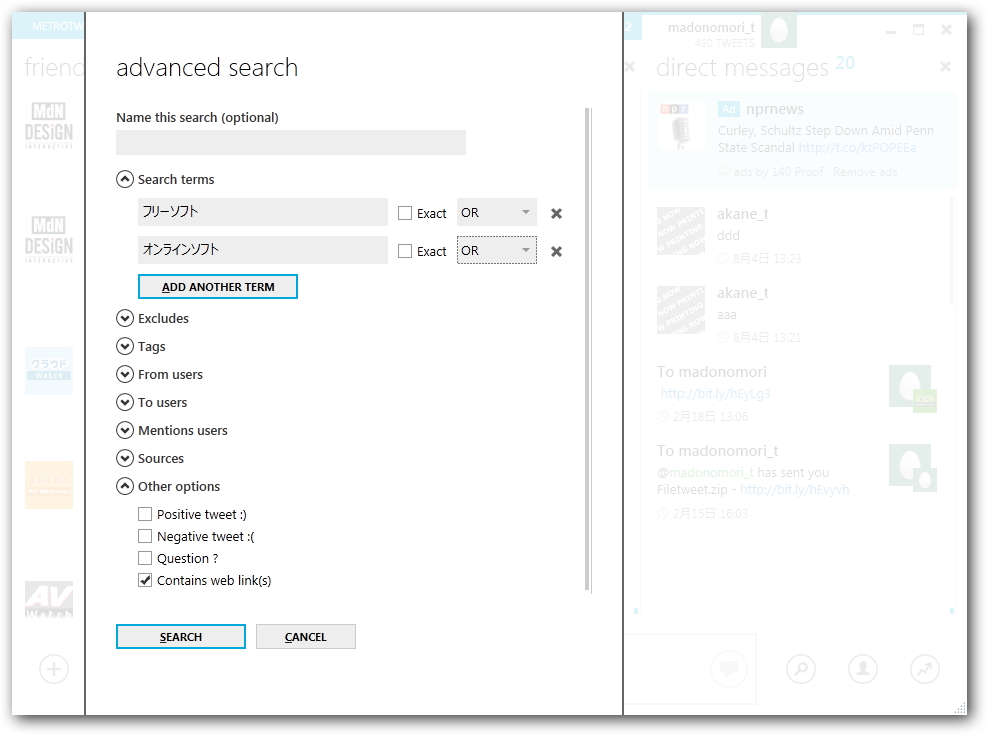Viewport: 987px width, 735px height.
Task: Collapse the Other options section
Action: coord(124,486)
